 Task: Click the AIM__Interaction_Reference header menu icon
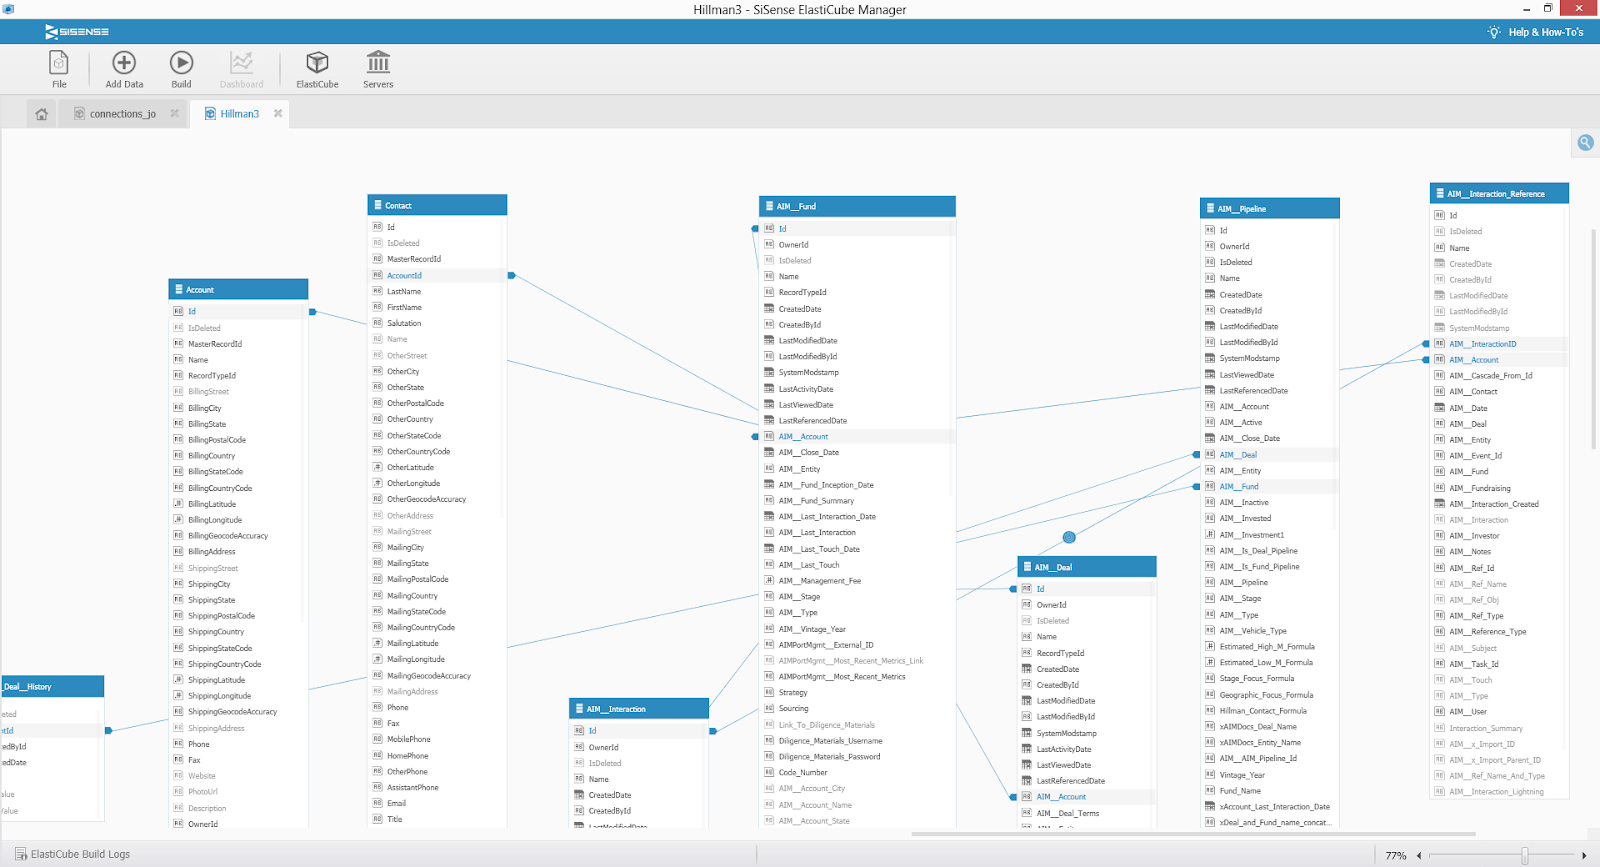(x=1440, y=193)
